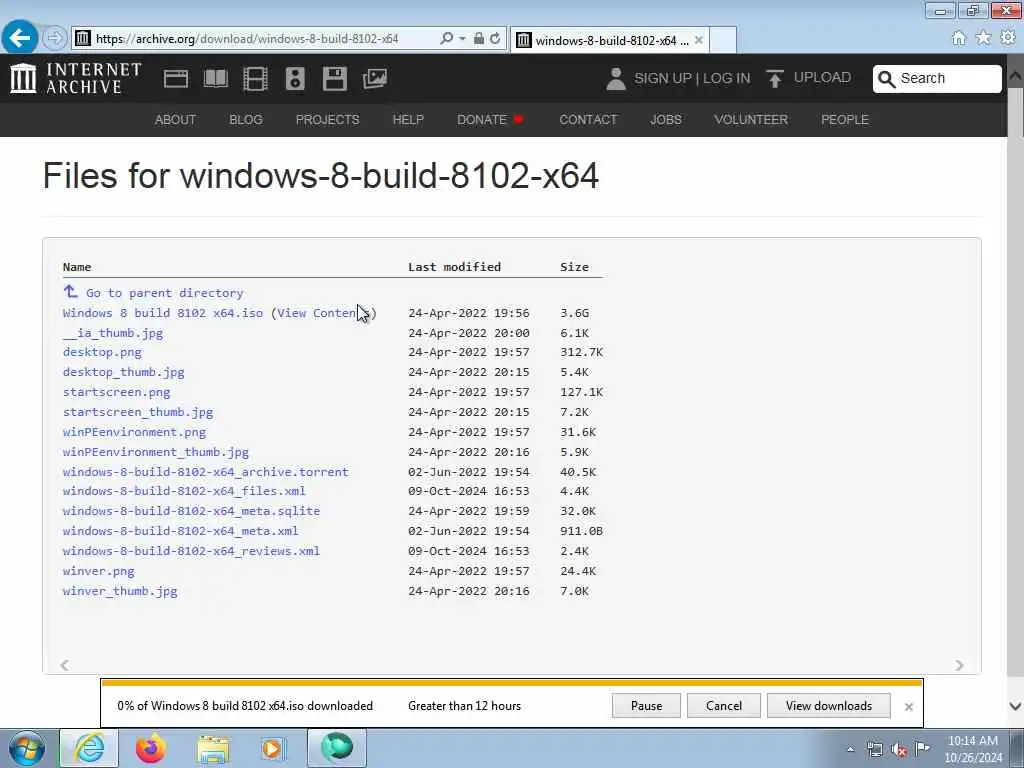
Task: Open the Audio speaker icon
Action: [x=295, y=79]
